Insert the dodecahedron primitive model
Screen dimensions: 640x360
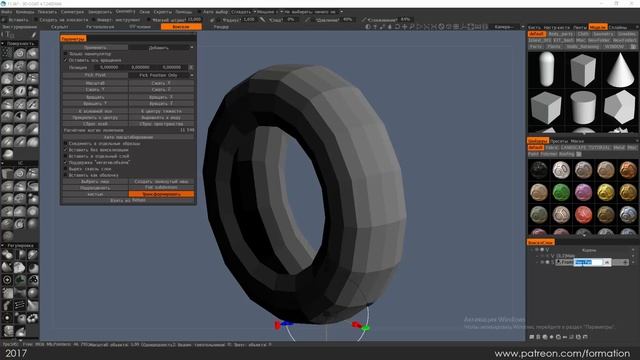click(x=619, y=107)
